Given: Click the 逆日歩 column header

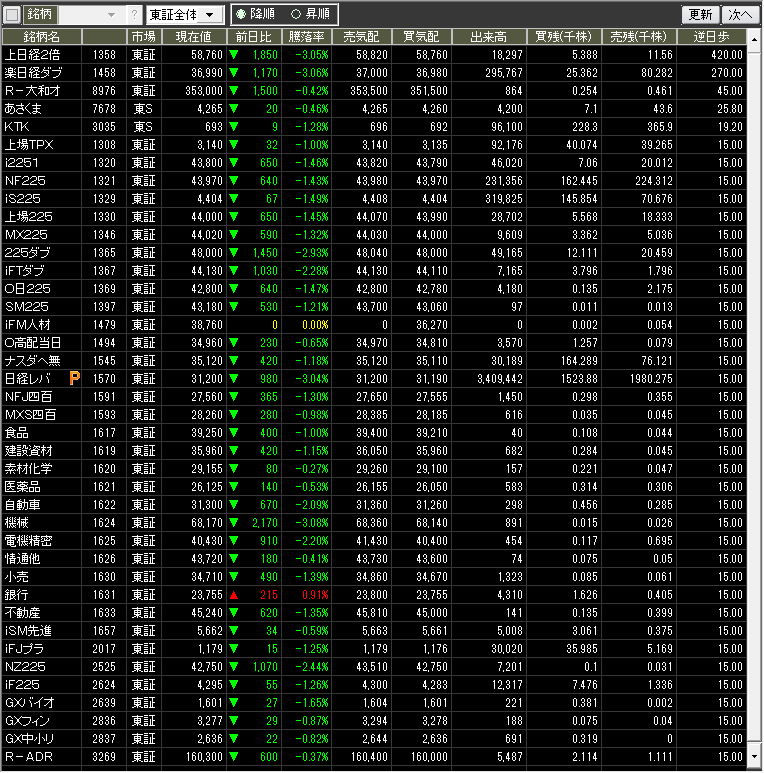Looking at the screenshot, I should click(x=711, y=36).
